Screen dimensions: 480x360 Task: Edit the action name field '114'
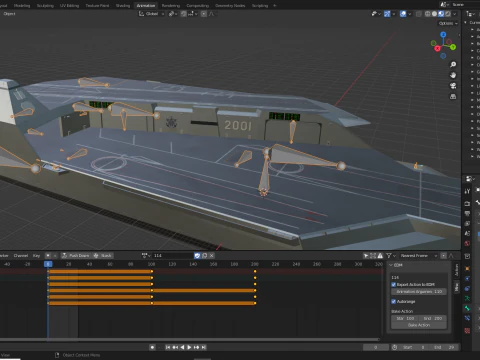(x=173, y=256)
